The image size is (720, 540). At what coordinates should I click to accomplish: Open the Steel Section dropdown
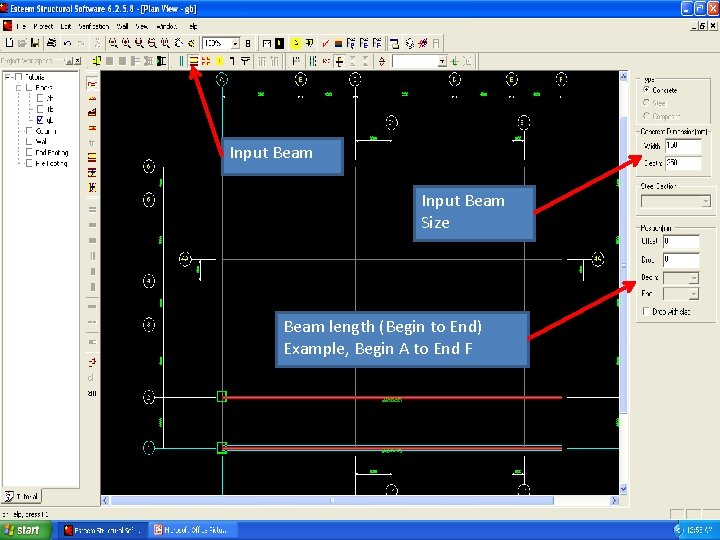[x=706, y=202]
